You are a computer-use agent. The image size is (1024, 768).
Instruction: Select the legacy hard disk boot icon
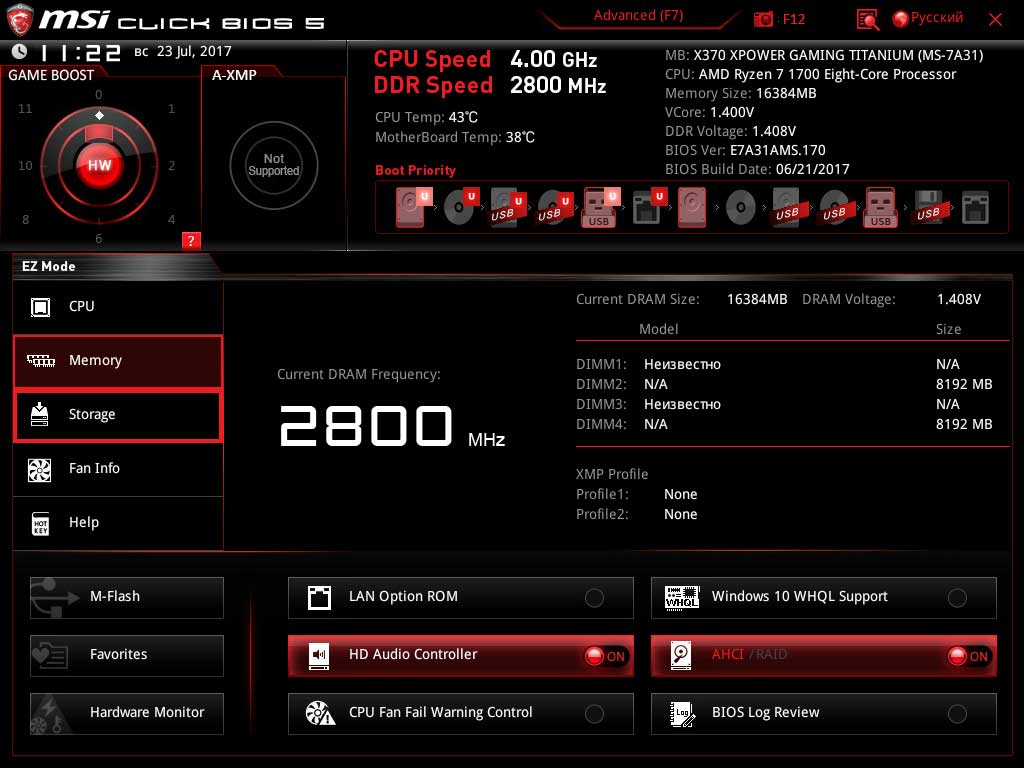(692, 208)
